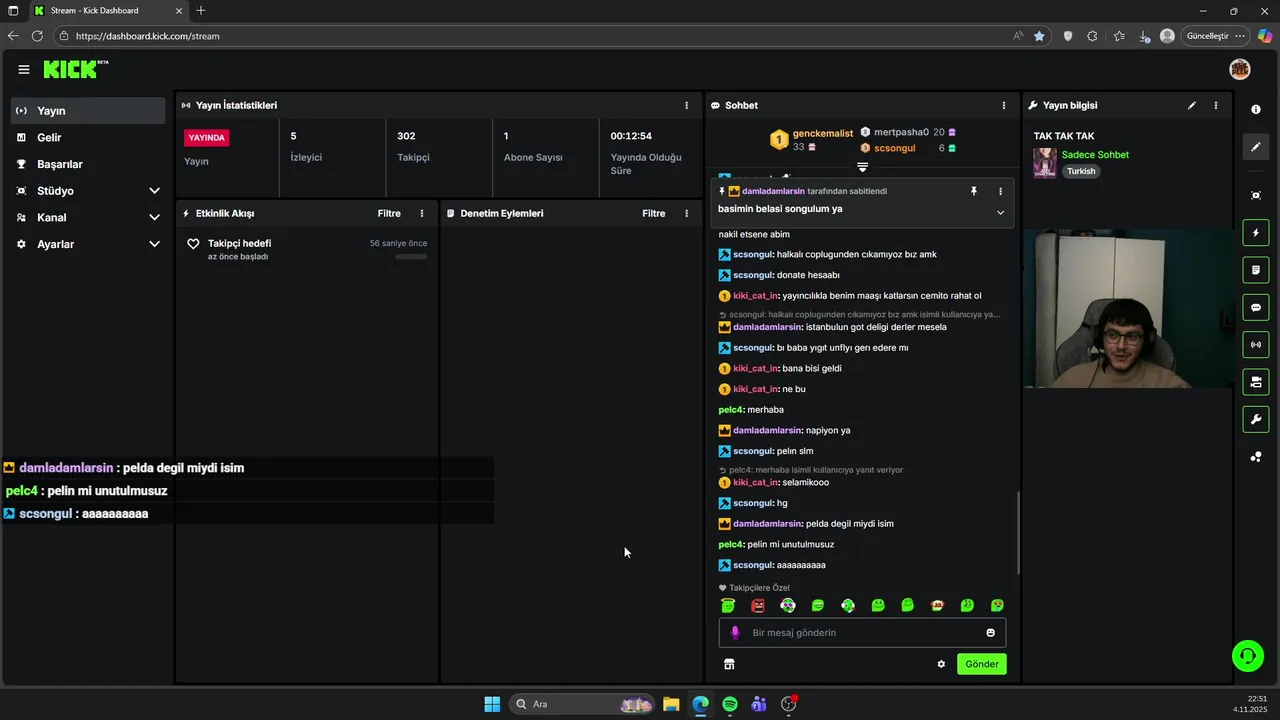The height and width of the screenshot is (720, 1280).
Task: Click the chat scrollbar
Action: click(x=1019, y=533)
